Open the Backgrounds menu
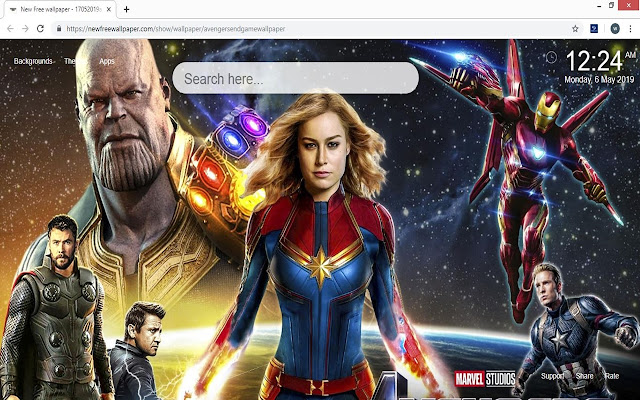The width and height of the screenshot is (640, 400). (x=33, y=61)
